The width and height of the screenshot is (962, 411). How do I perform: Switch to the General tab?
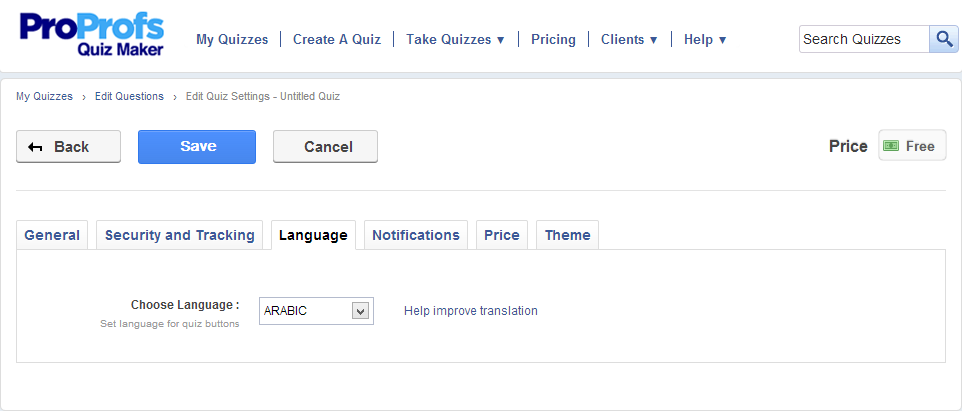pos(52,235)
